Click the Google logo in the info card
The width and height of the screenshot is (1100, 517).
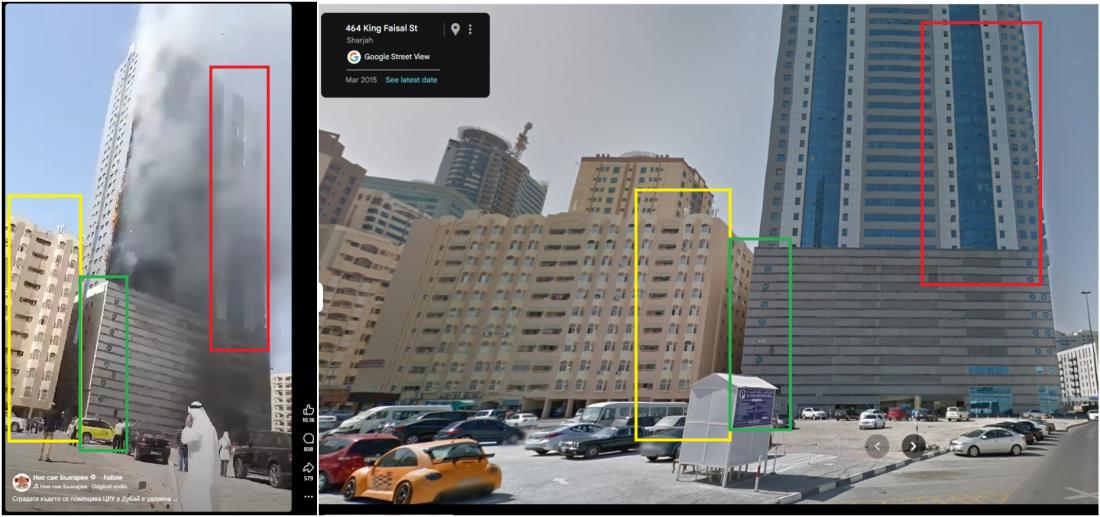pos(354,57)
